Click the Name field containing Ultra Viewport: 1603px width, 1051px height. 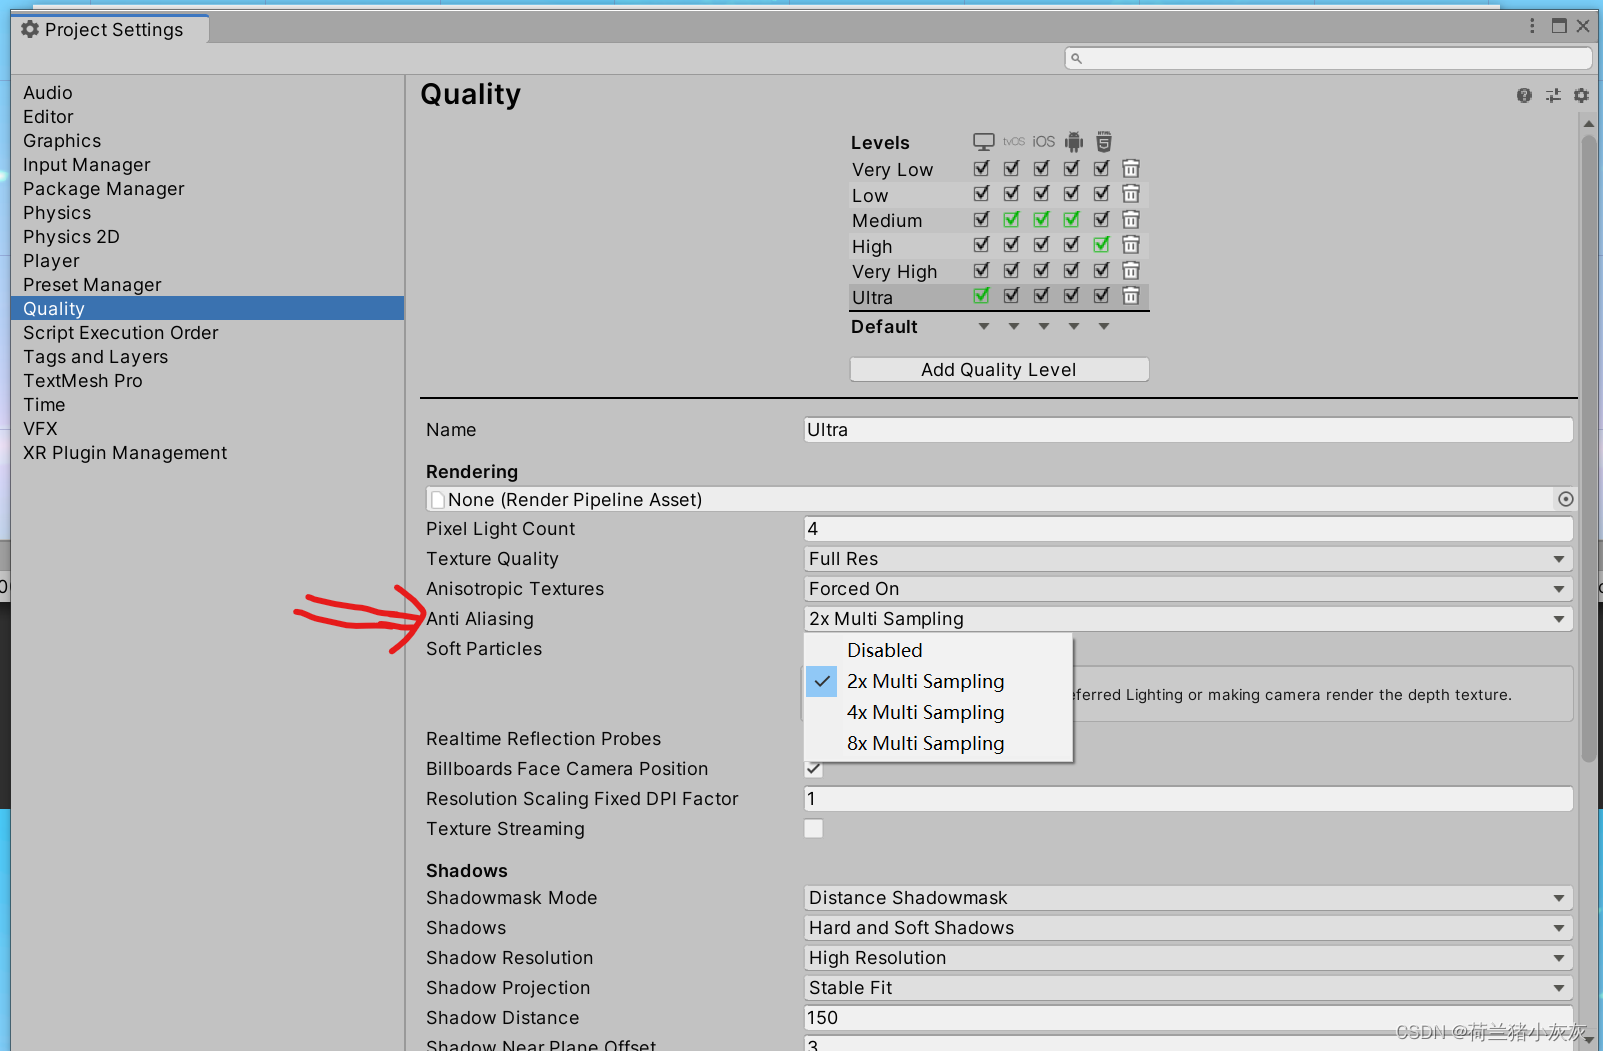pyautogui.click(x=1188, y=430)
